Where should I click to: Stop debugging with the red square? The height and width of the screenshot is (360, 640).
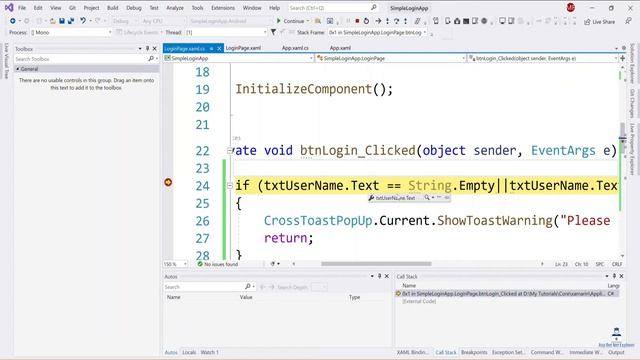(x=357, y=21)
